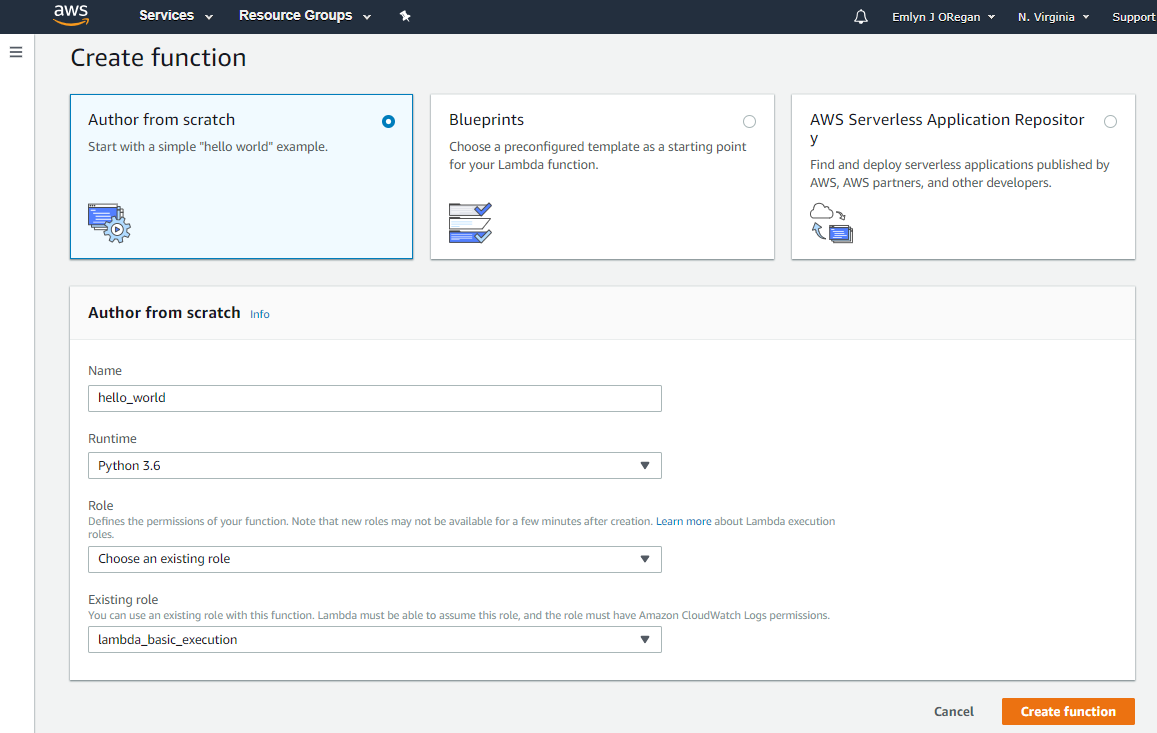Select the AWS Serverless Application Repository radio
Image resolution: width=1157 pixels, height=733 pixels.
[x=1110, y=122]
